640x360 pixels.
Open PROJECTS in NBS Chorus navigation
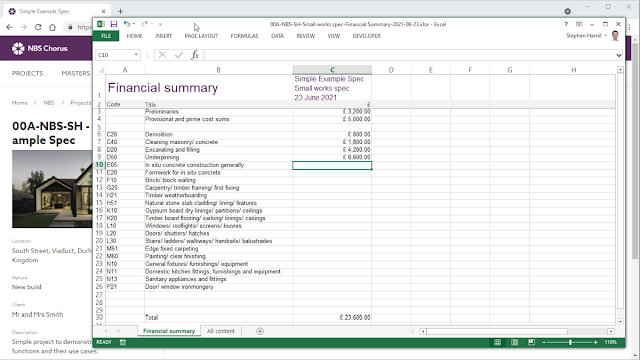27,73
